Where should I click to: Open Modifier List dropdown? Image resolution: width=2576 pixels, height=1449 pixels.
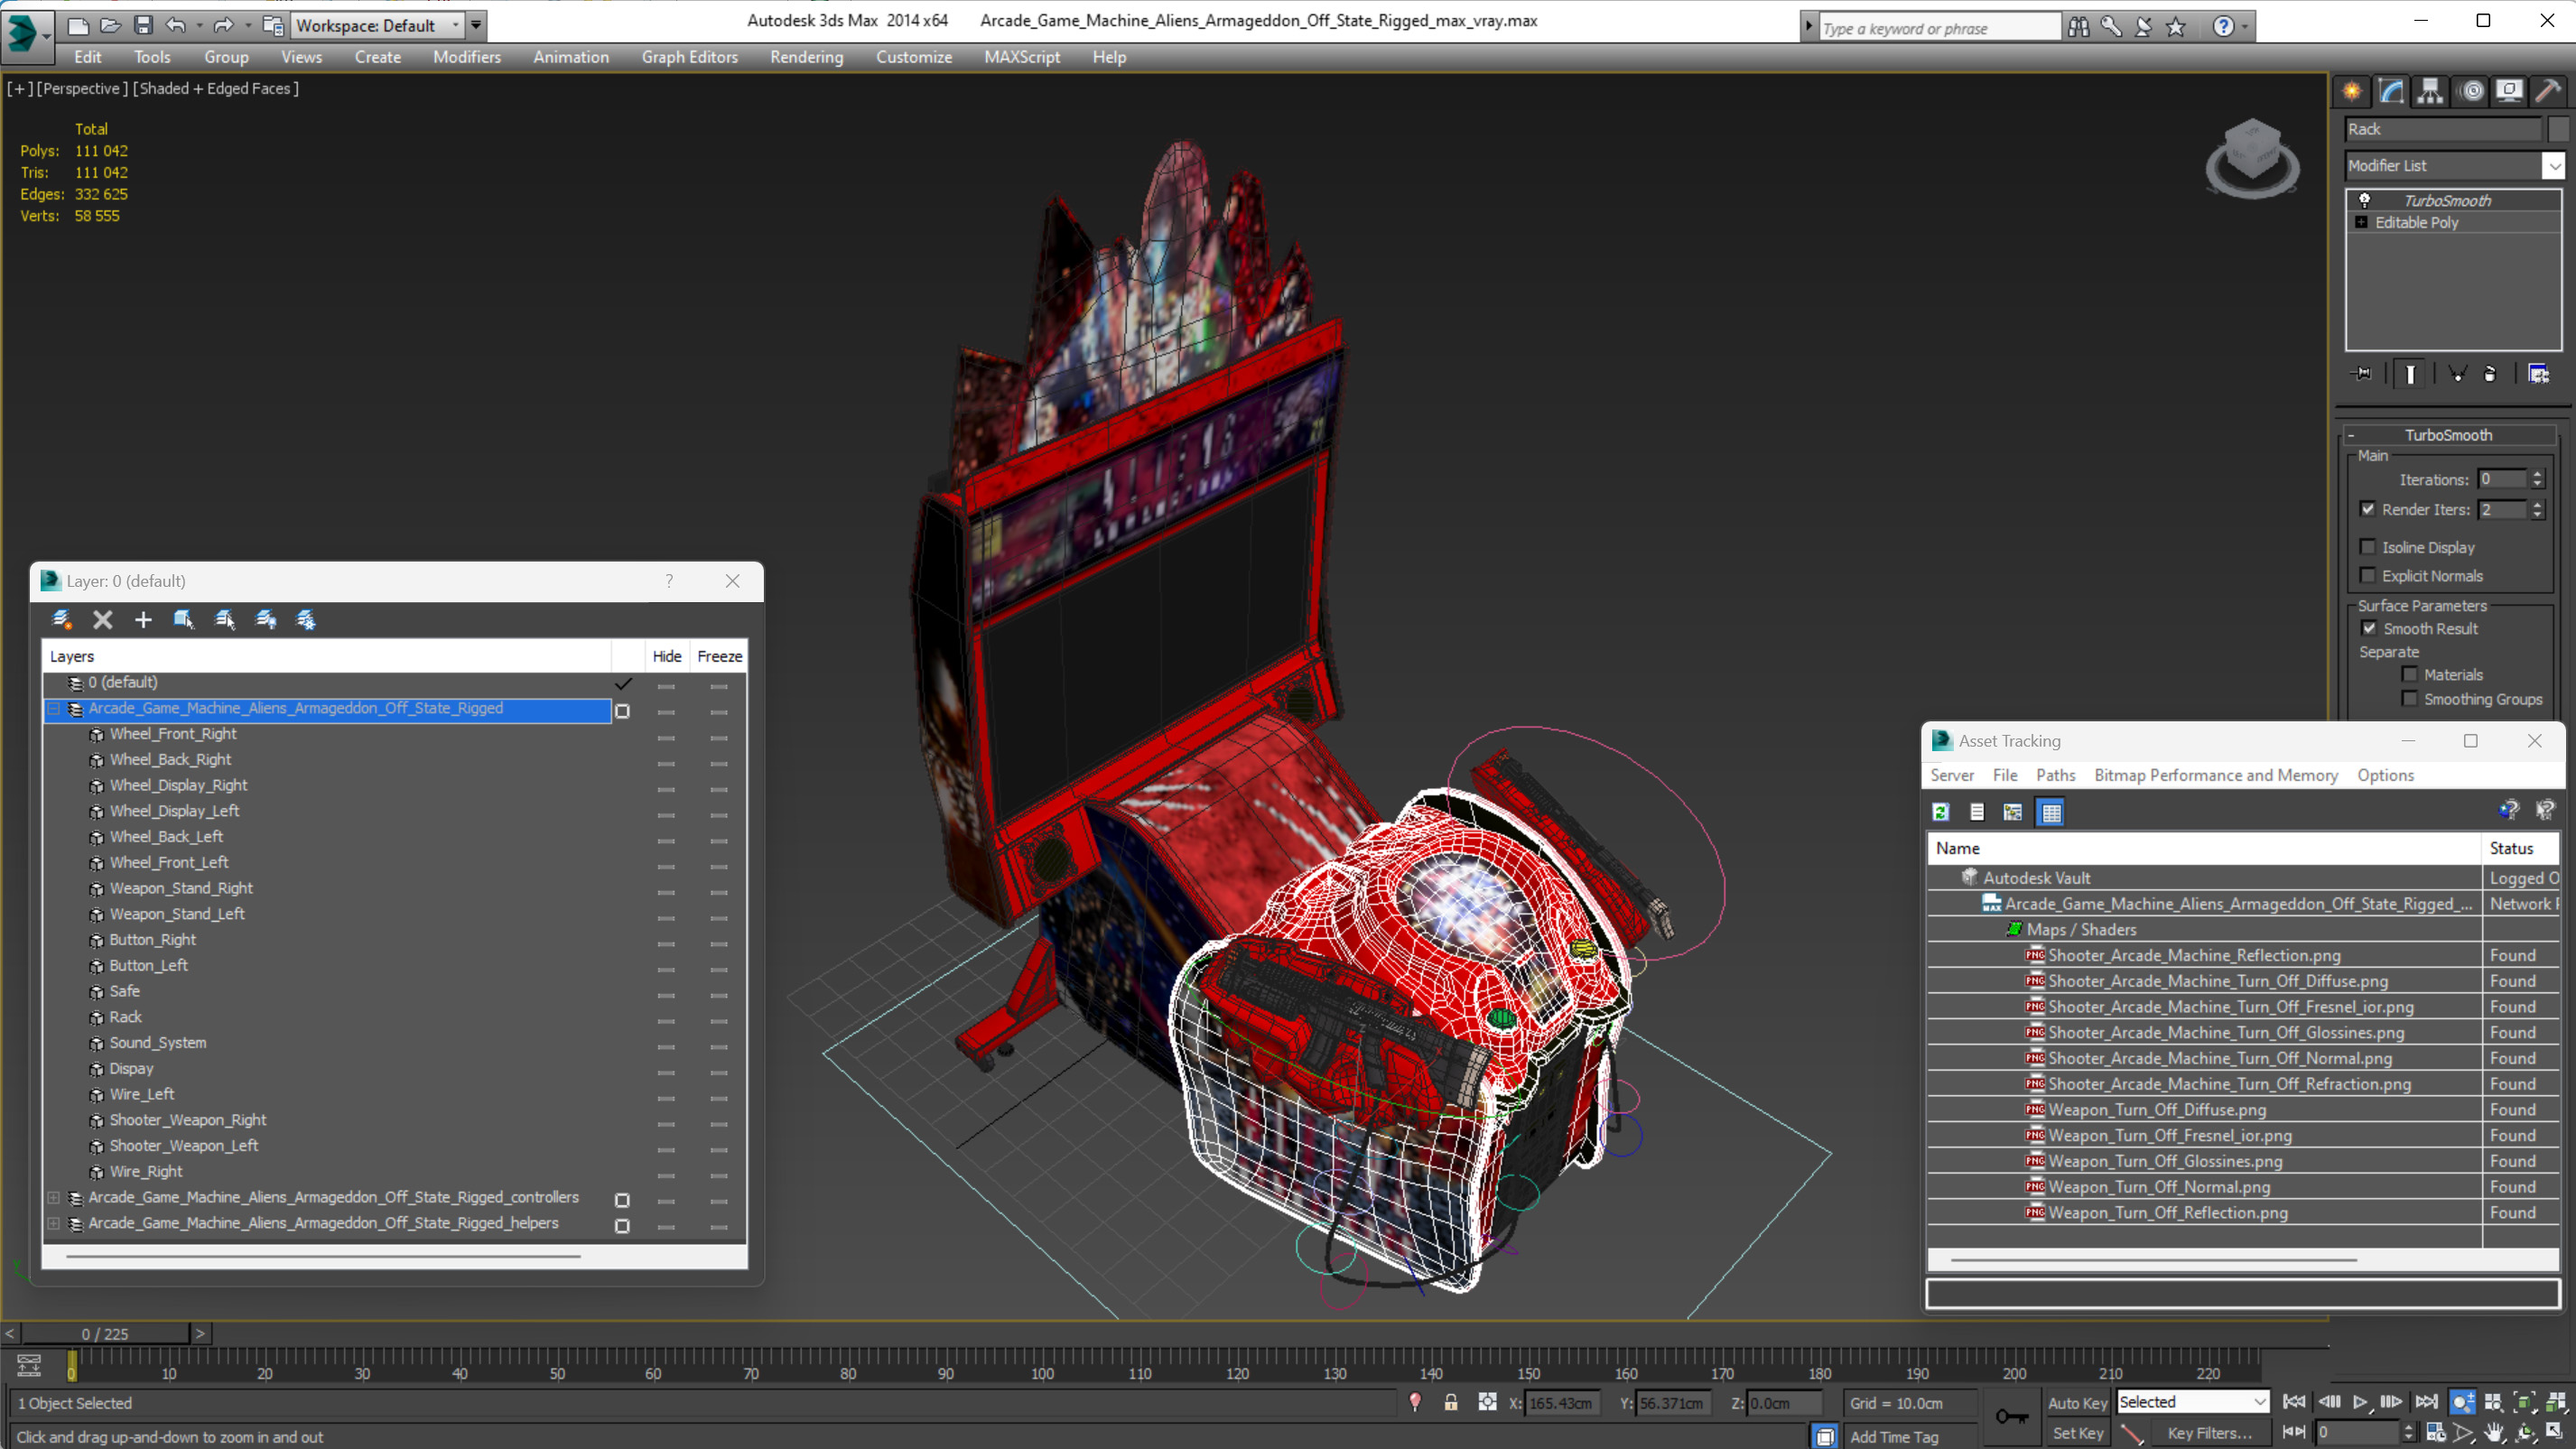click(2555, 166)
